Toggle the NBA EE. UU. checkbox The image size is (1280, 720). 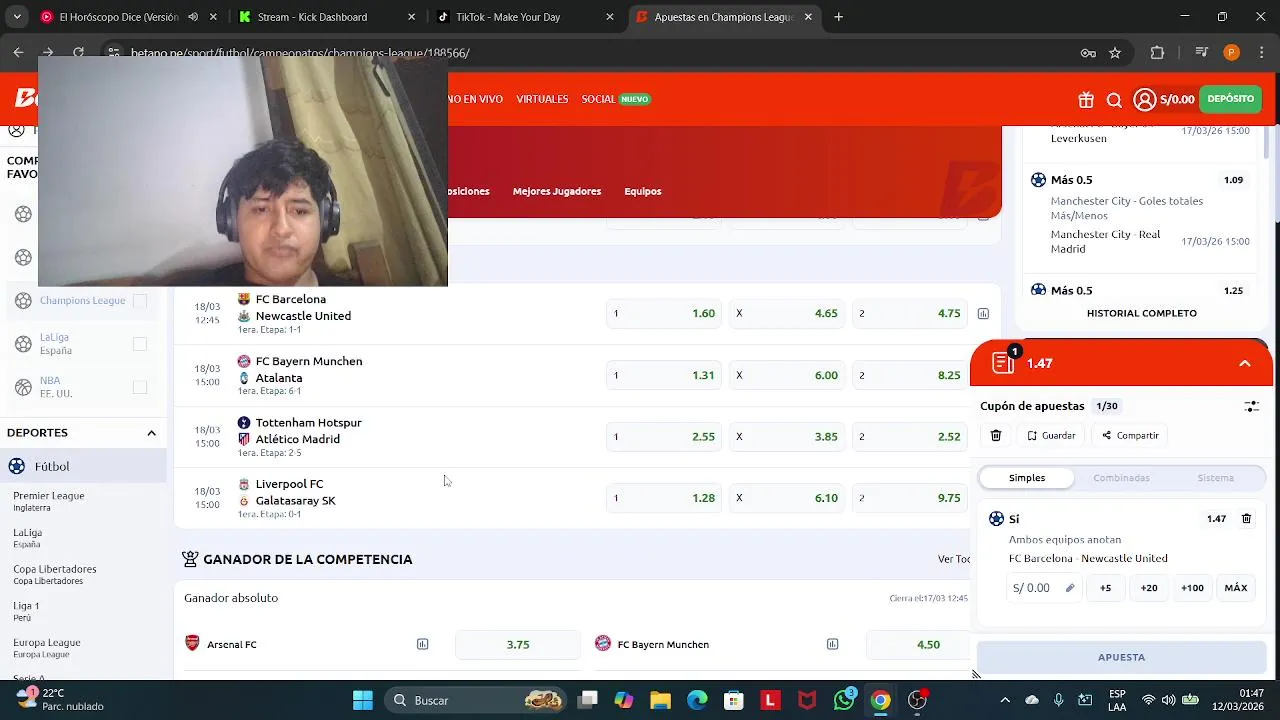140,387
